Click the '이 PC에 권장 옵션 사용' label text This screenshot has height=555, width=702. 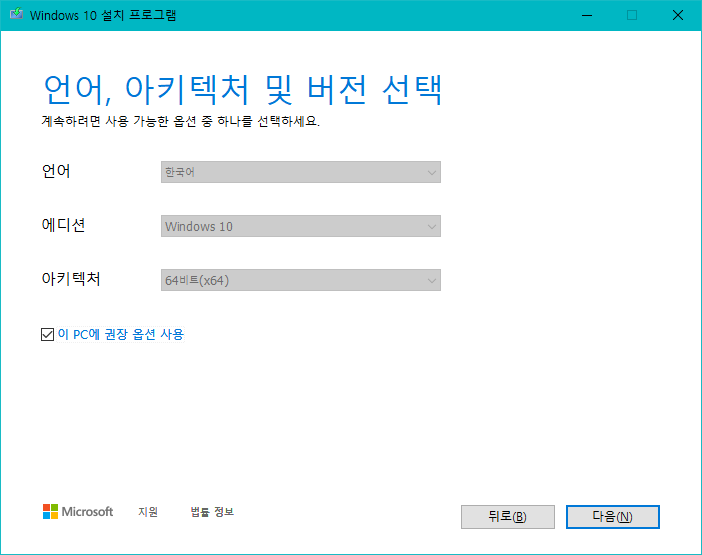tap(121, 334)
